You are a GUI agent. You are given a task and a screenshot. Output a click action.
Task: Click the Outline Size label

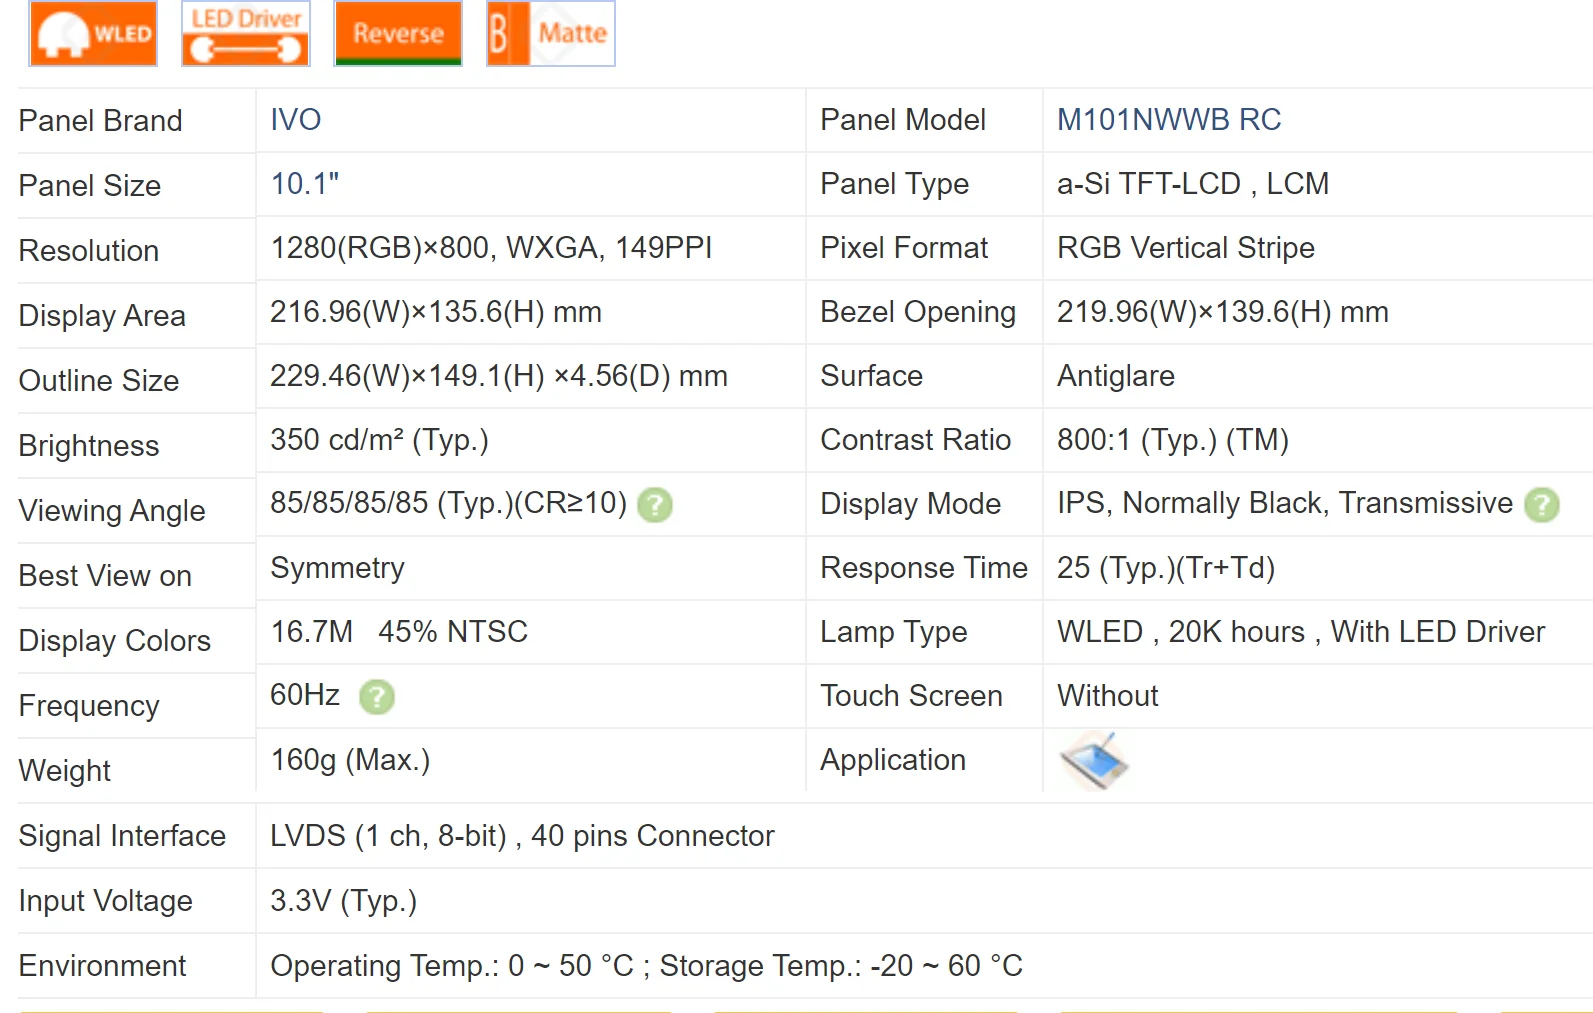(x=99, y=381)
